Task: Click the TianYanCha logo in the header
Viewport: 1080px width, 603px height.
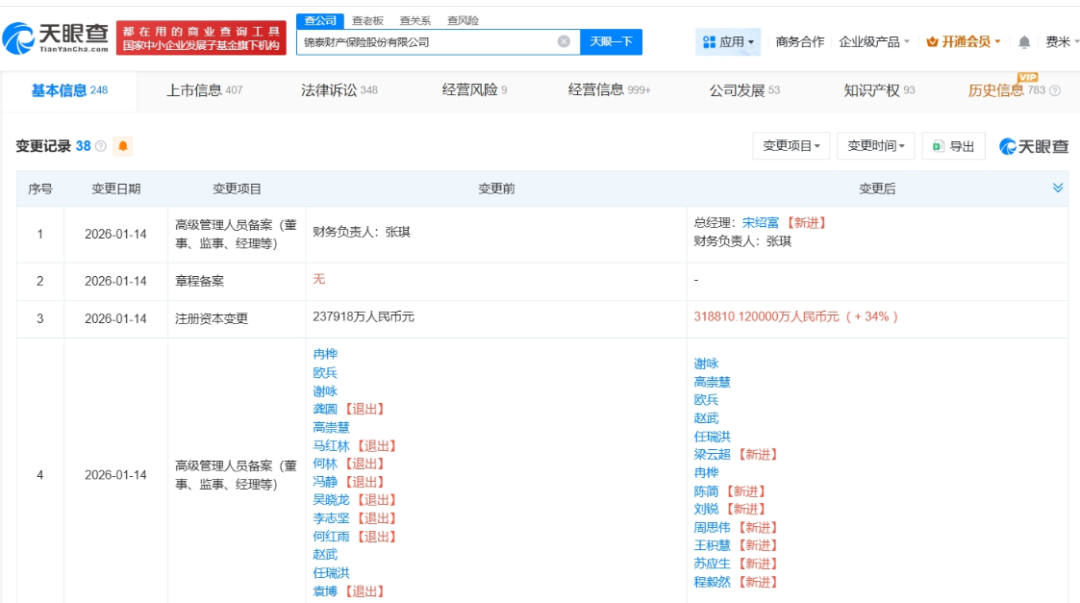Action: pyautogui.click(x=56, y=38)
